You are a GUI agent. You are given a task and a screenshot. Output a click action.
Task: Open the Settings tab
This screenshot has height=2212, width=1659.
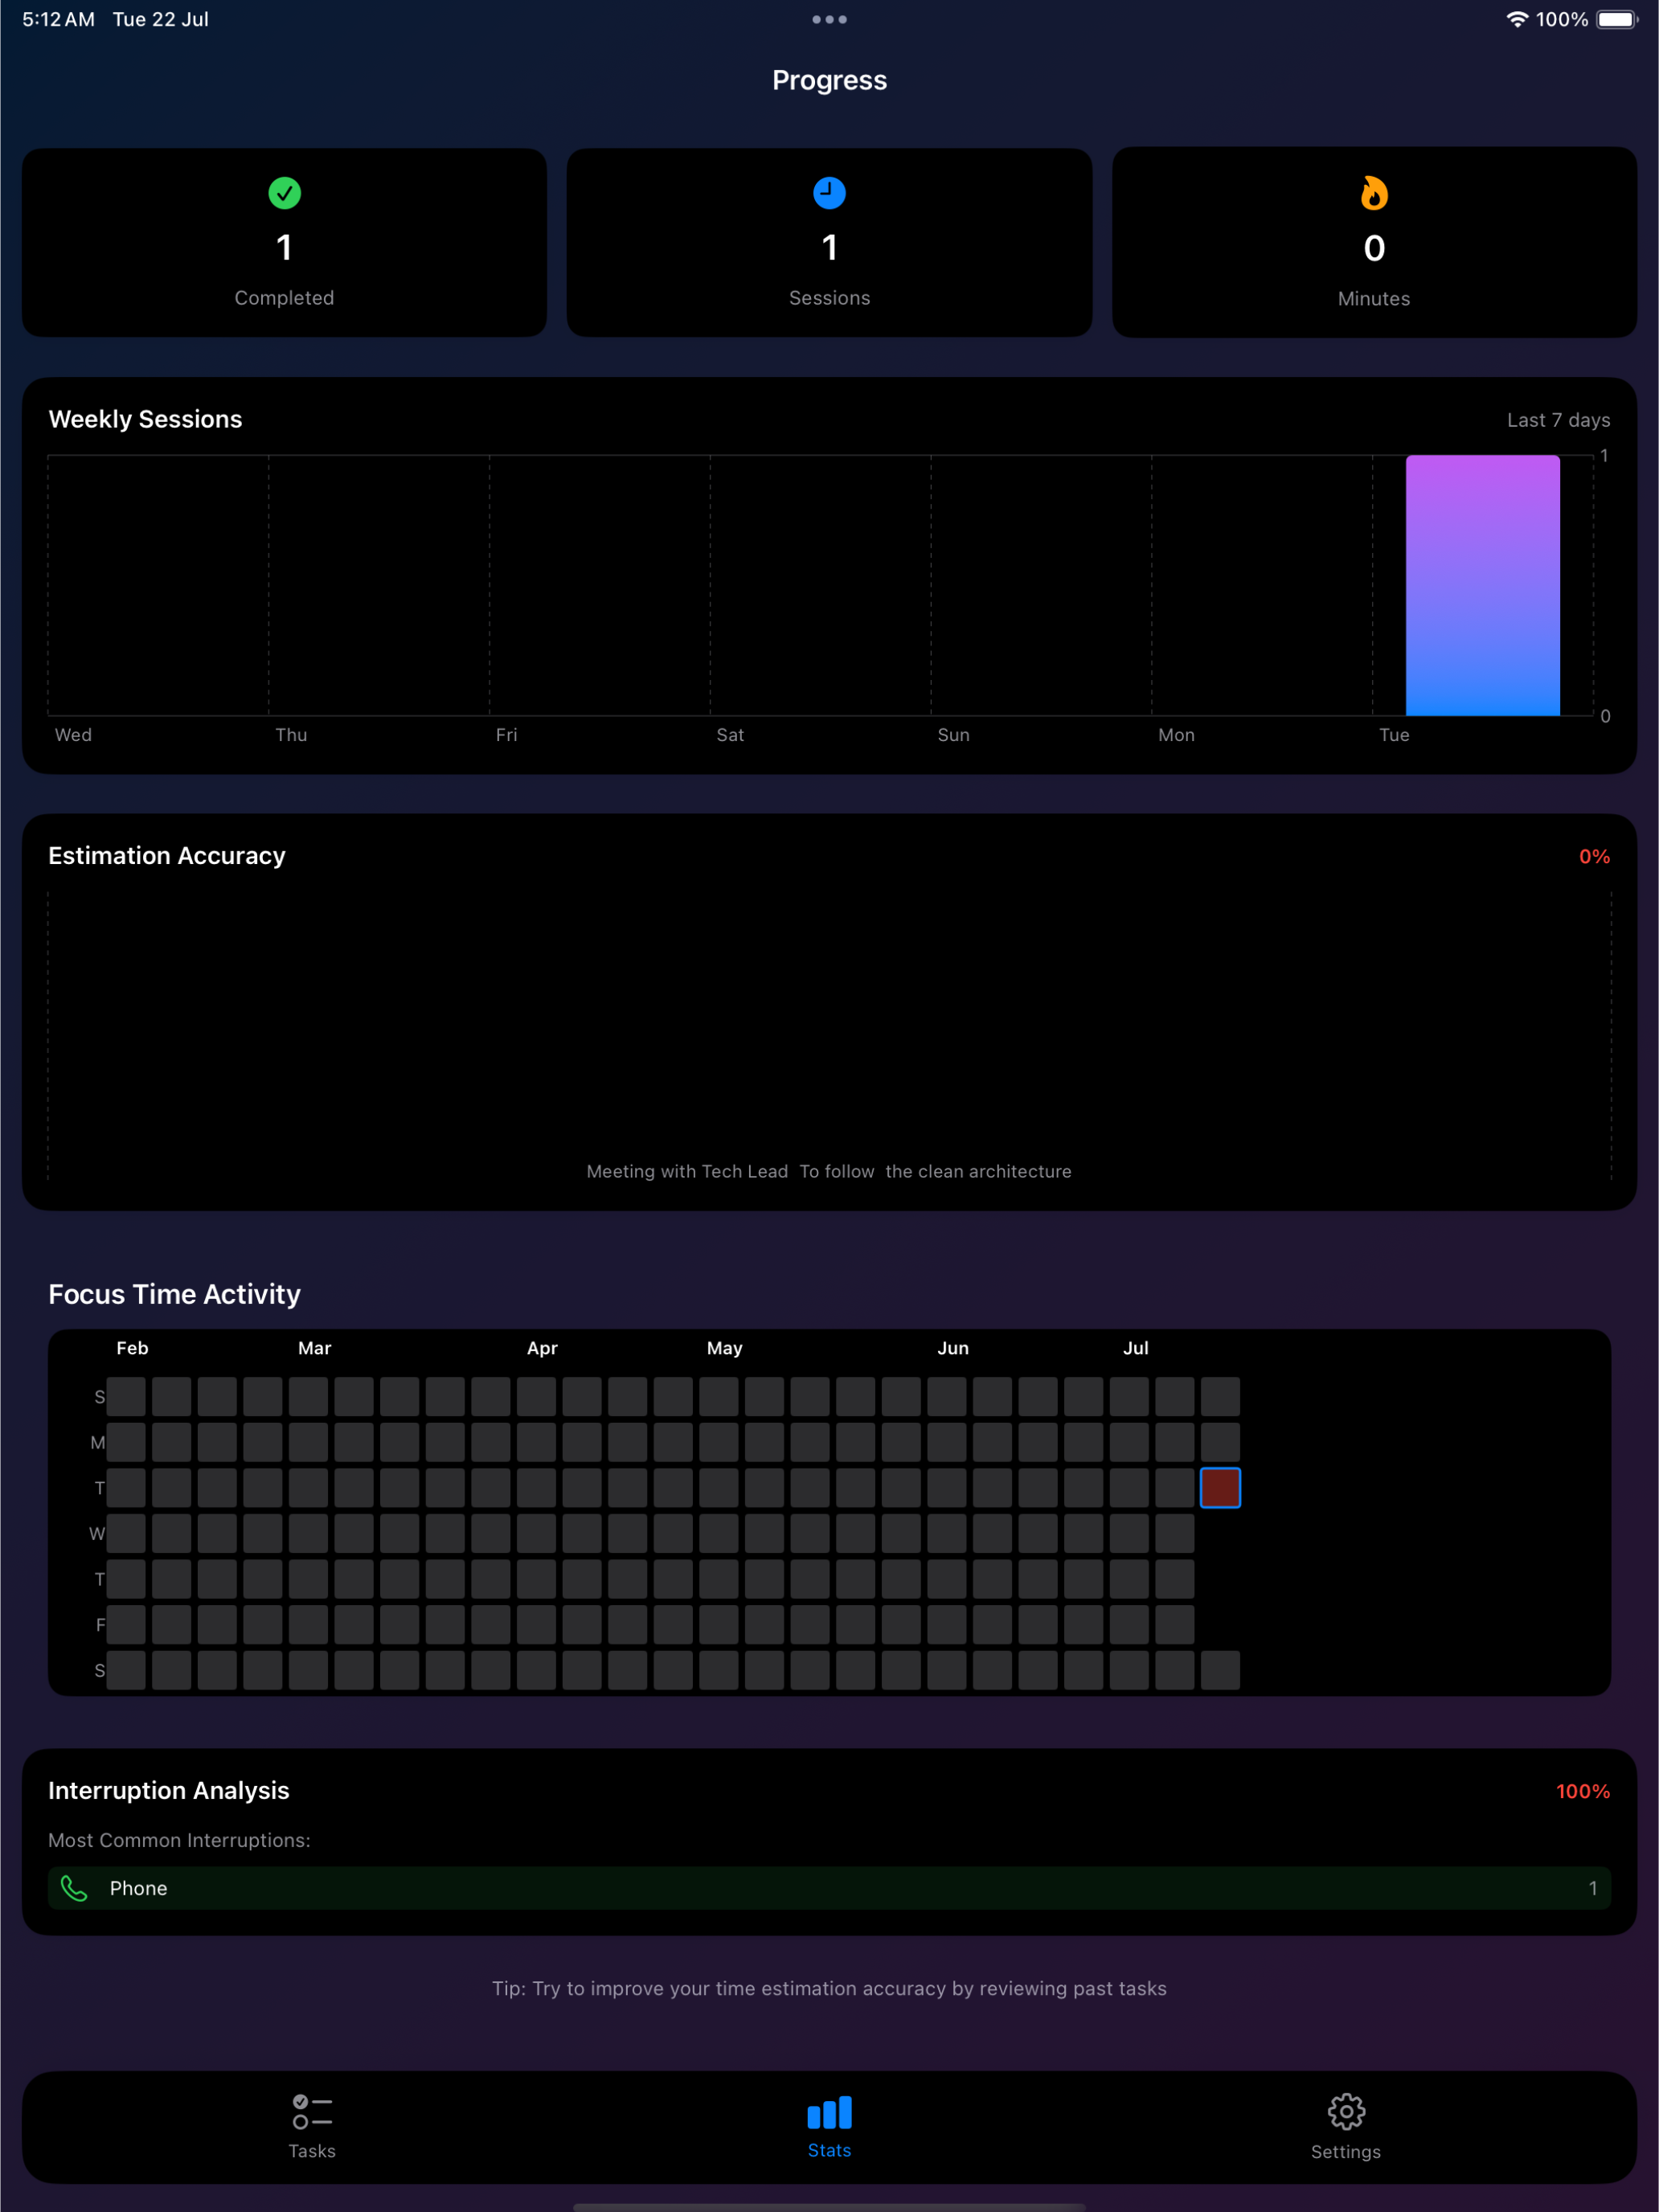coord(1346,2126)
